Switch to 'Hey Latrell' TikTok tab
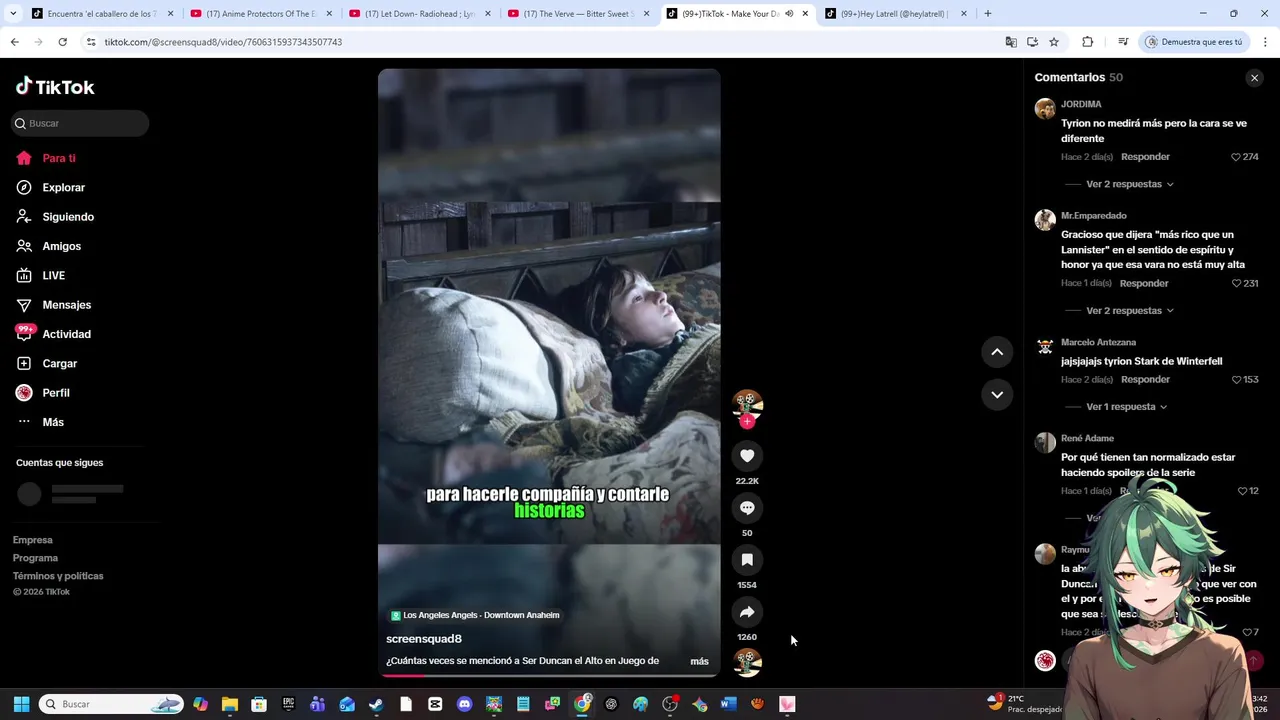Viewport: 1280px width, 720px height. coord(895,14)
